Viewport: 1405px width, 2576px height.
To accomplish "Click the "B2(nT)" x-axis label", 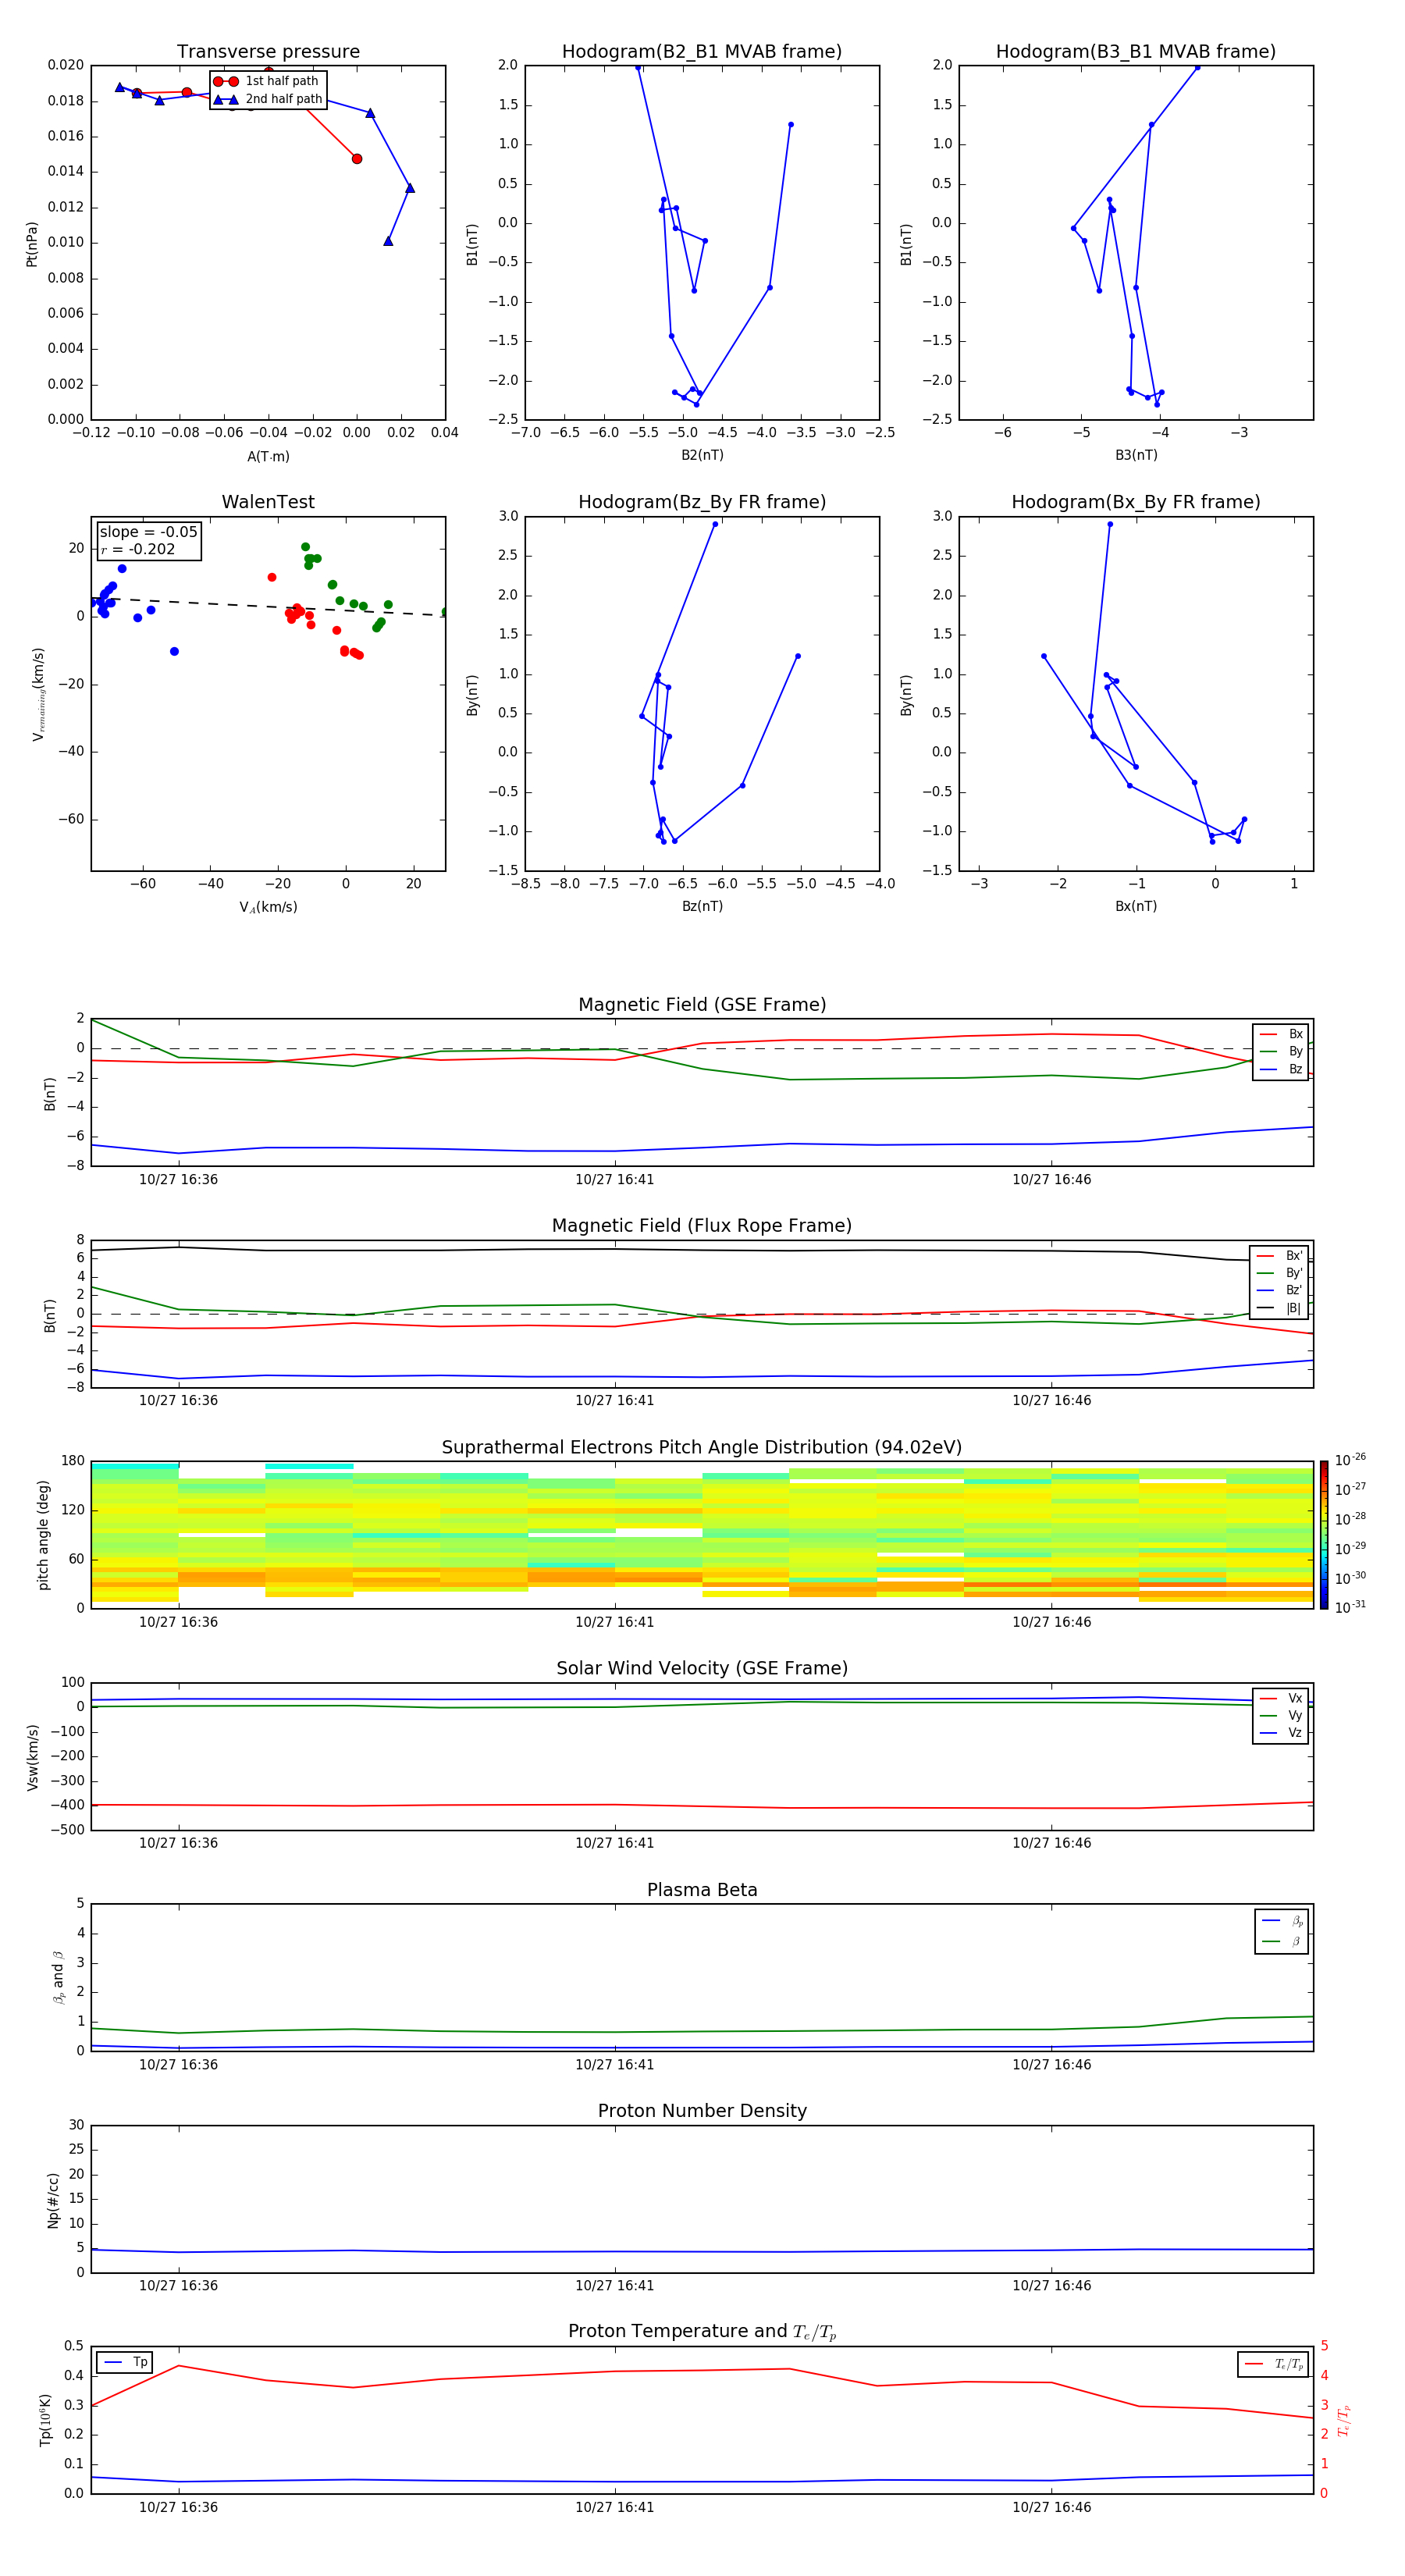I will [x=702, y=456].
